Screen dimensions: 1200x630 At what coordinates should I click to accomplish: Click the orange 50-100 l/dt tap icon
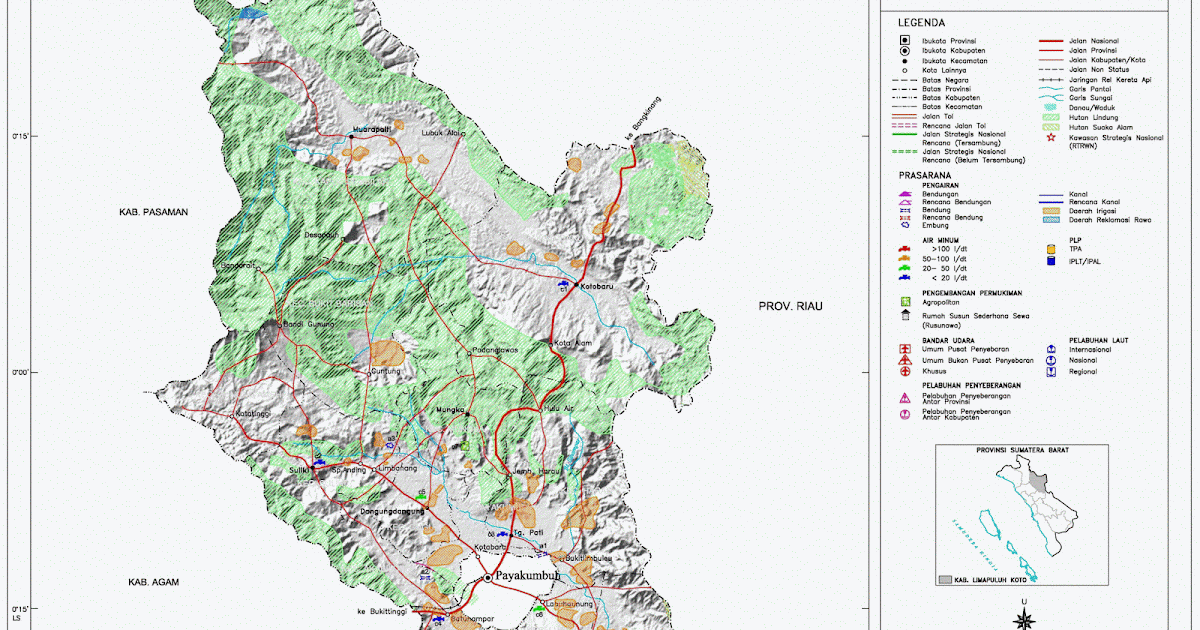click(904, 258)
